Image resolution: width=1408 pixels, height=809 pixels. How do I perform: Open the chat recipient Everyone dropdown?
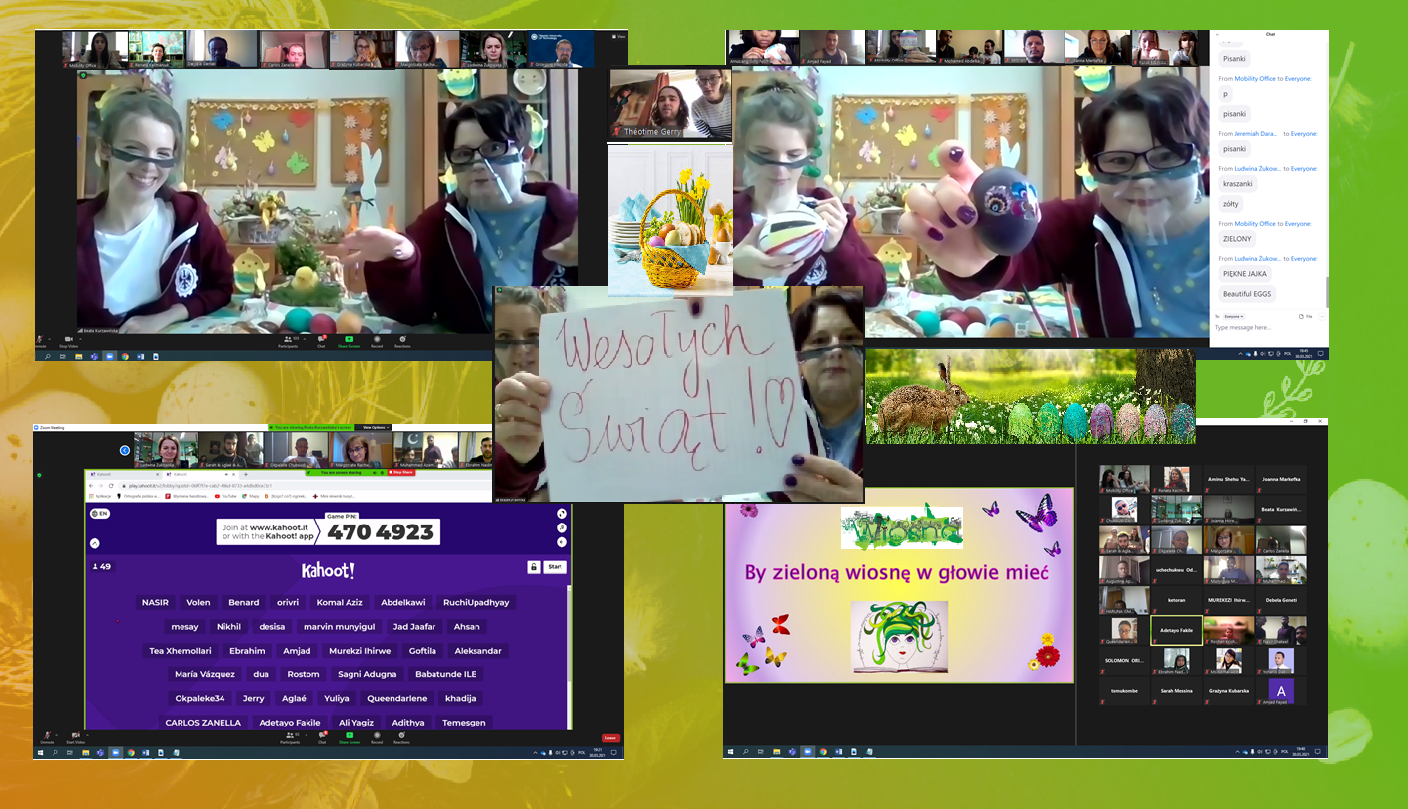click(x=1233, y=316)
